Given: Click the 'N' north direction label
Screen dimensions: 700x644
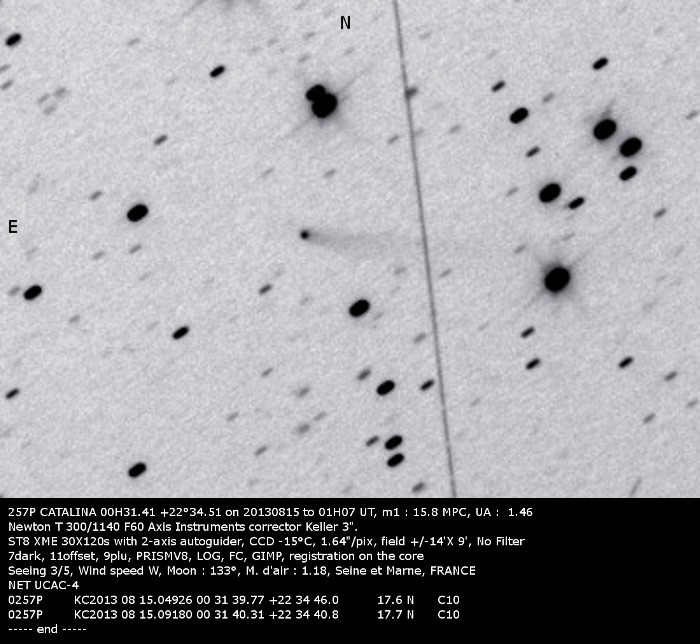Looking at the screenshot, I should coord(345,23).
